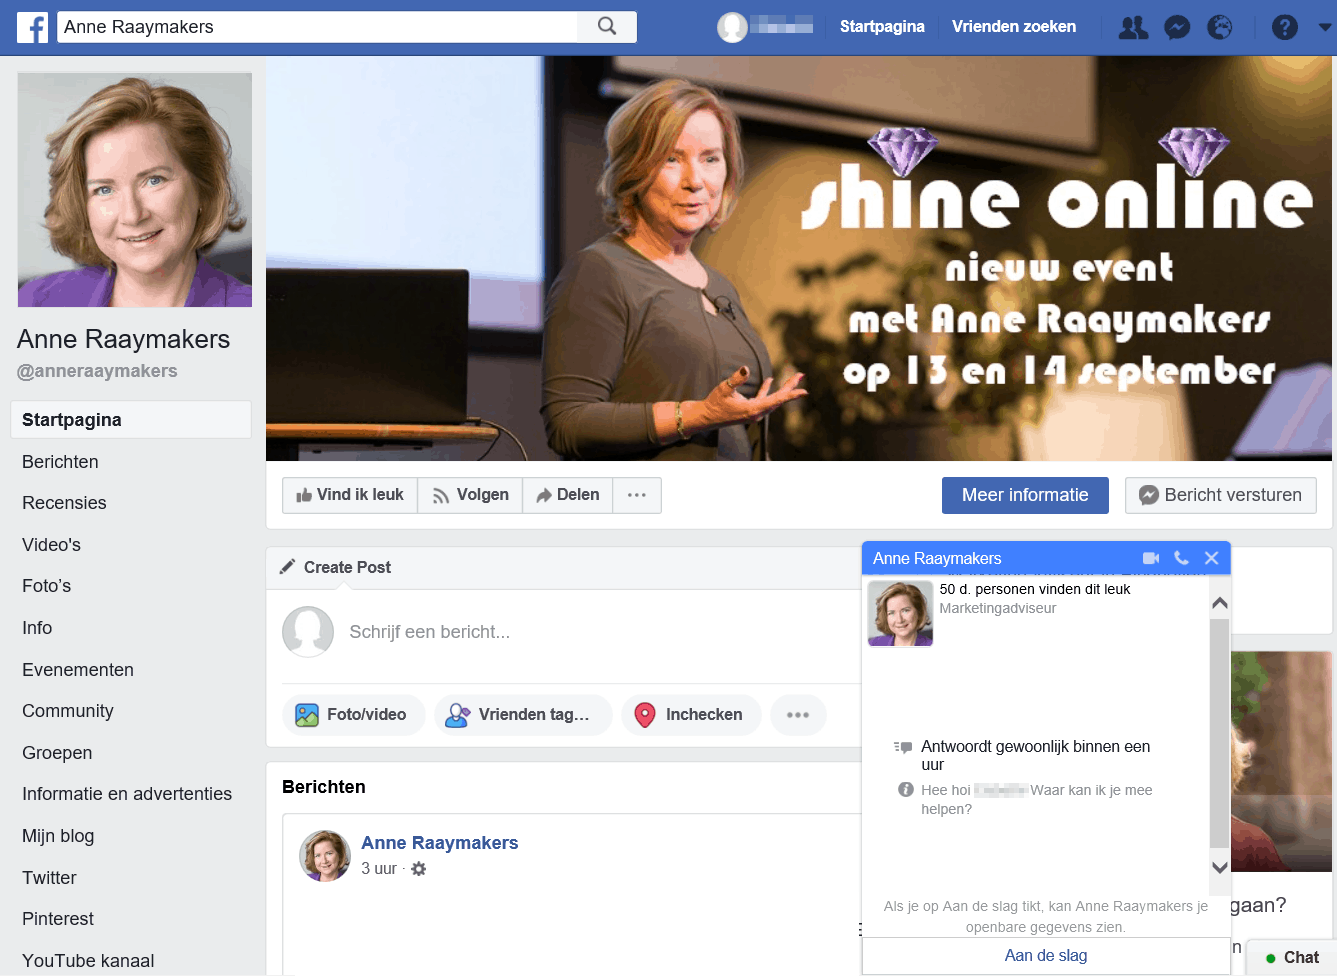Click the search field containing Anne Raaymakers

click(317, 27)
